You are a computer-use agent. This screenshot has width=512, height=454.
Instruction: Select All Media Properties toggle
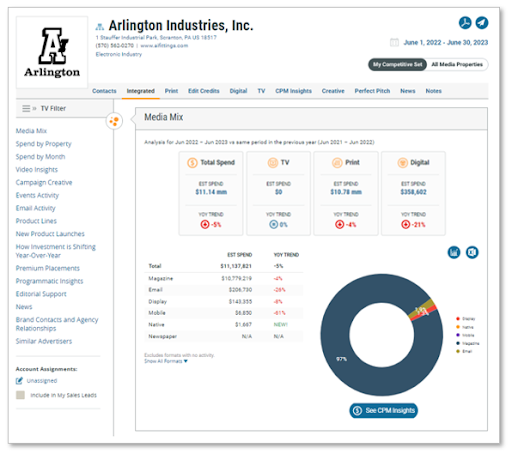point(457,64)
